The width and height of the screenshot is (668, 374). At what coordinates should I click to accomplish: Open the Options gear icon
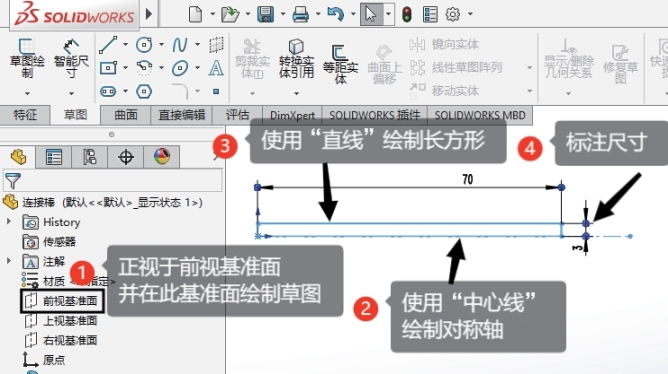[x=452, y=14]
